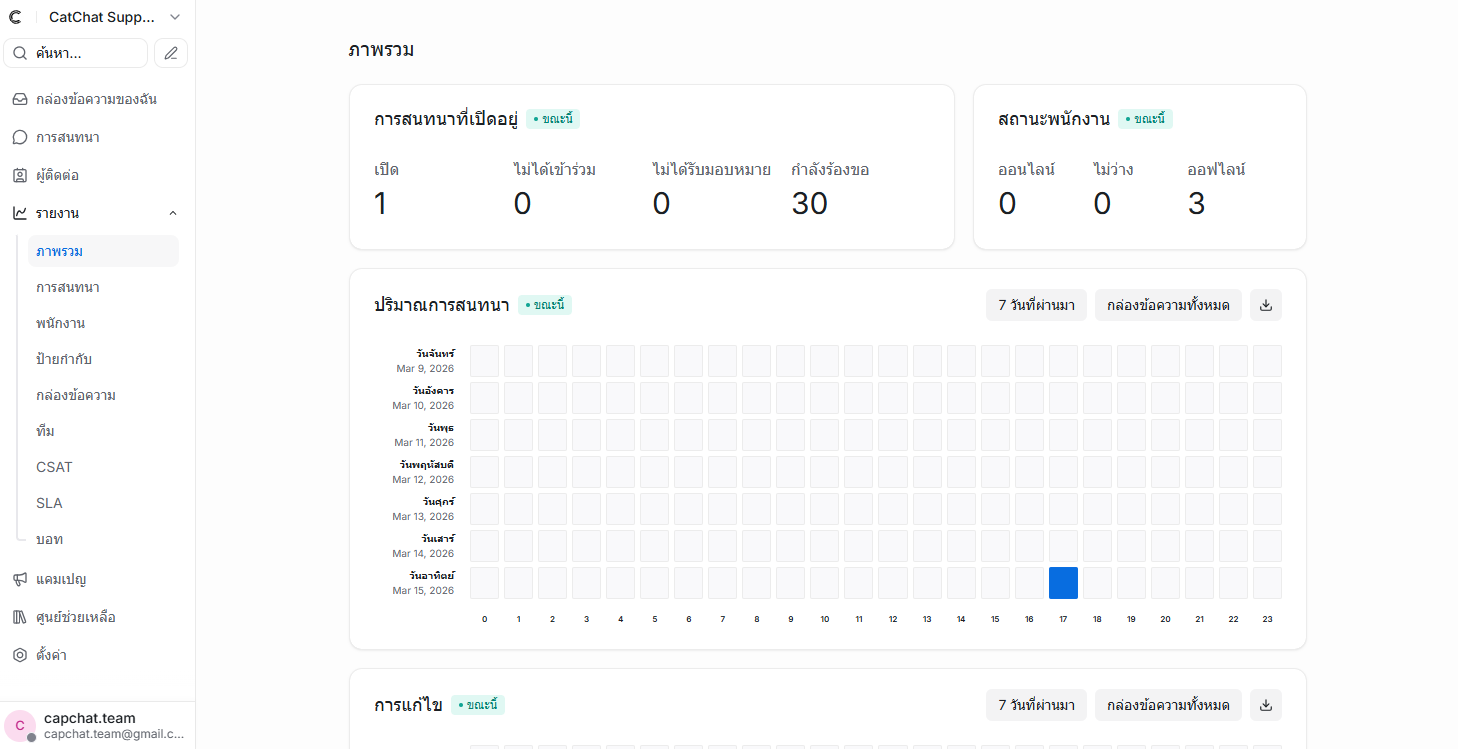
Task: Open กล่องข้อความทั้งหมด filter in ปริมาณการสนทนา
Action: click(x=1168, y=305)
